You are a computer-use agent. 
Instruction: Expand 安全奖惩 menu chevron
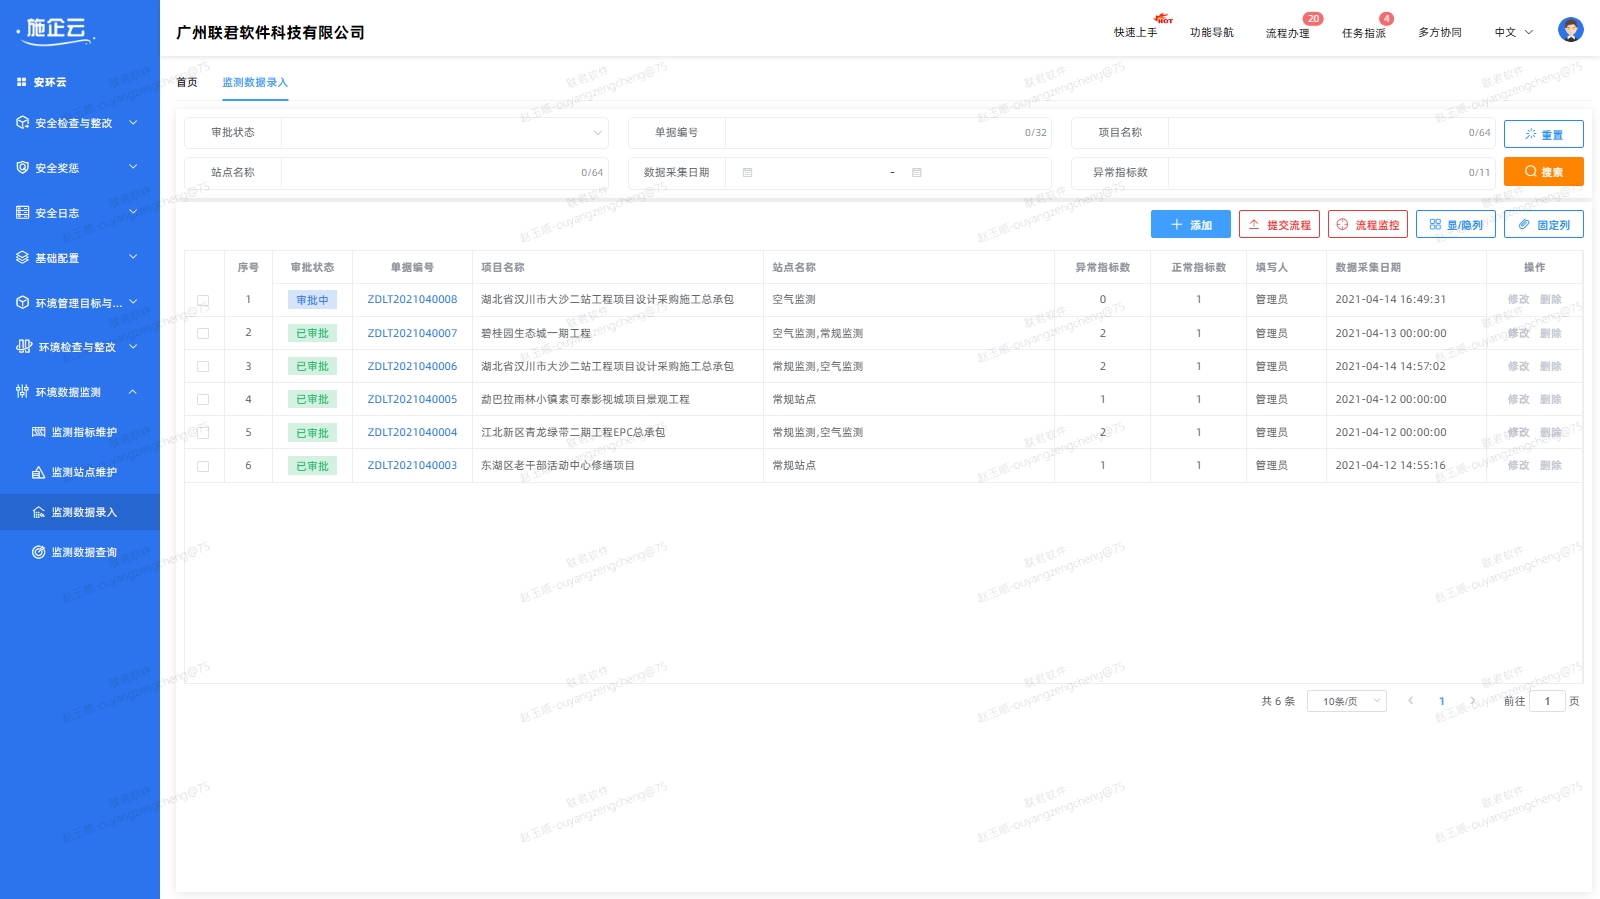point(133,167)
